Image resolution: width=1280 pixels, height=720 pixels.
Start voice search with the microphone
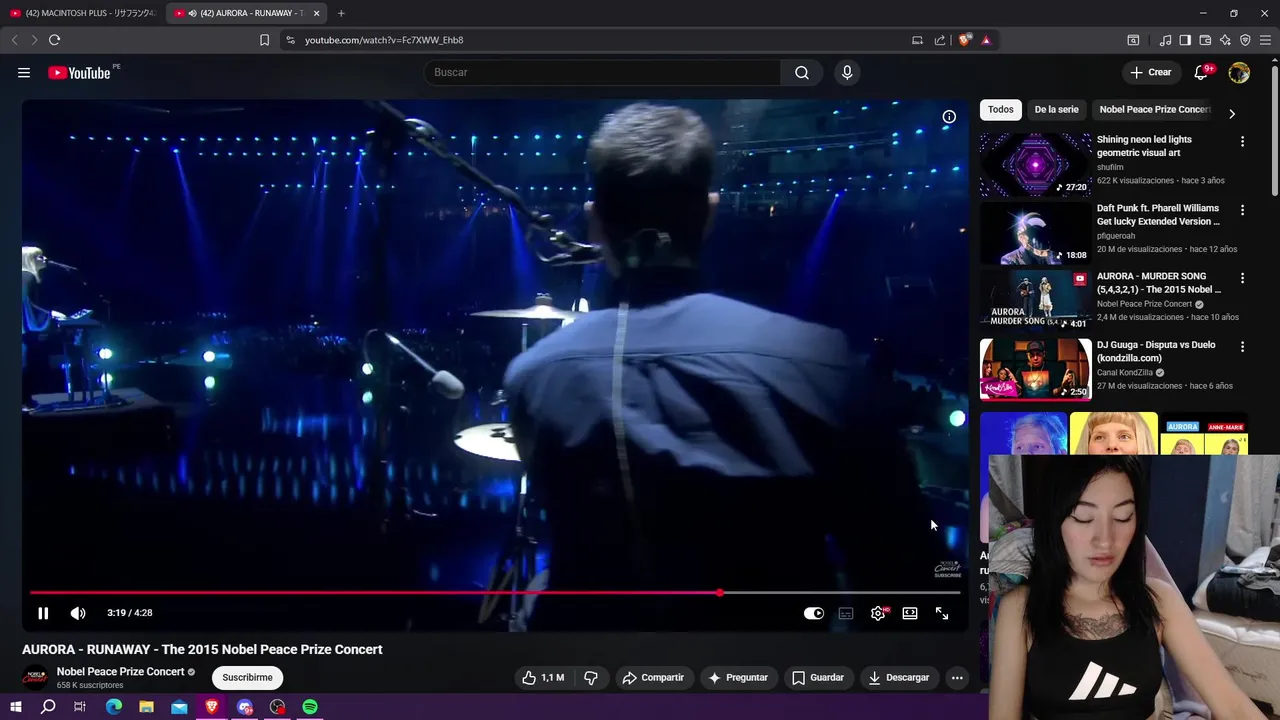[847, 72]
